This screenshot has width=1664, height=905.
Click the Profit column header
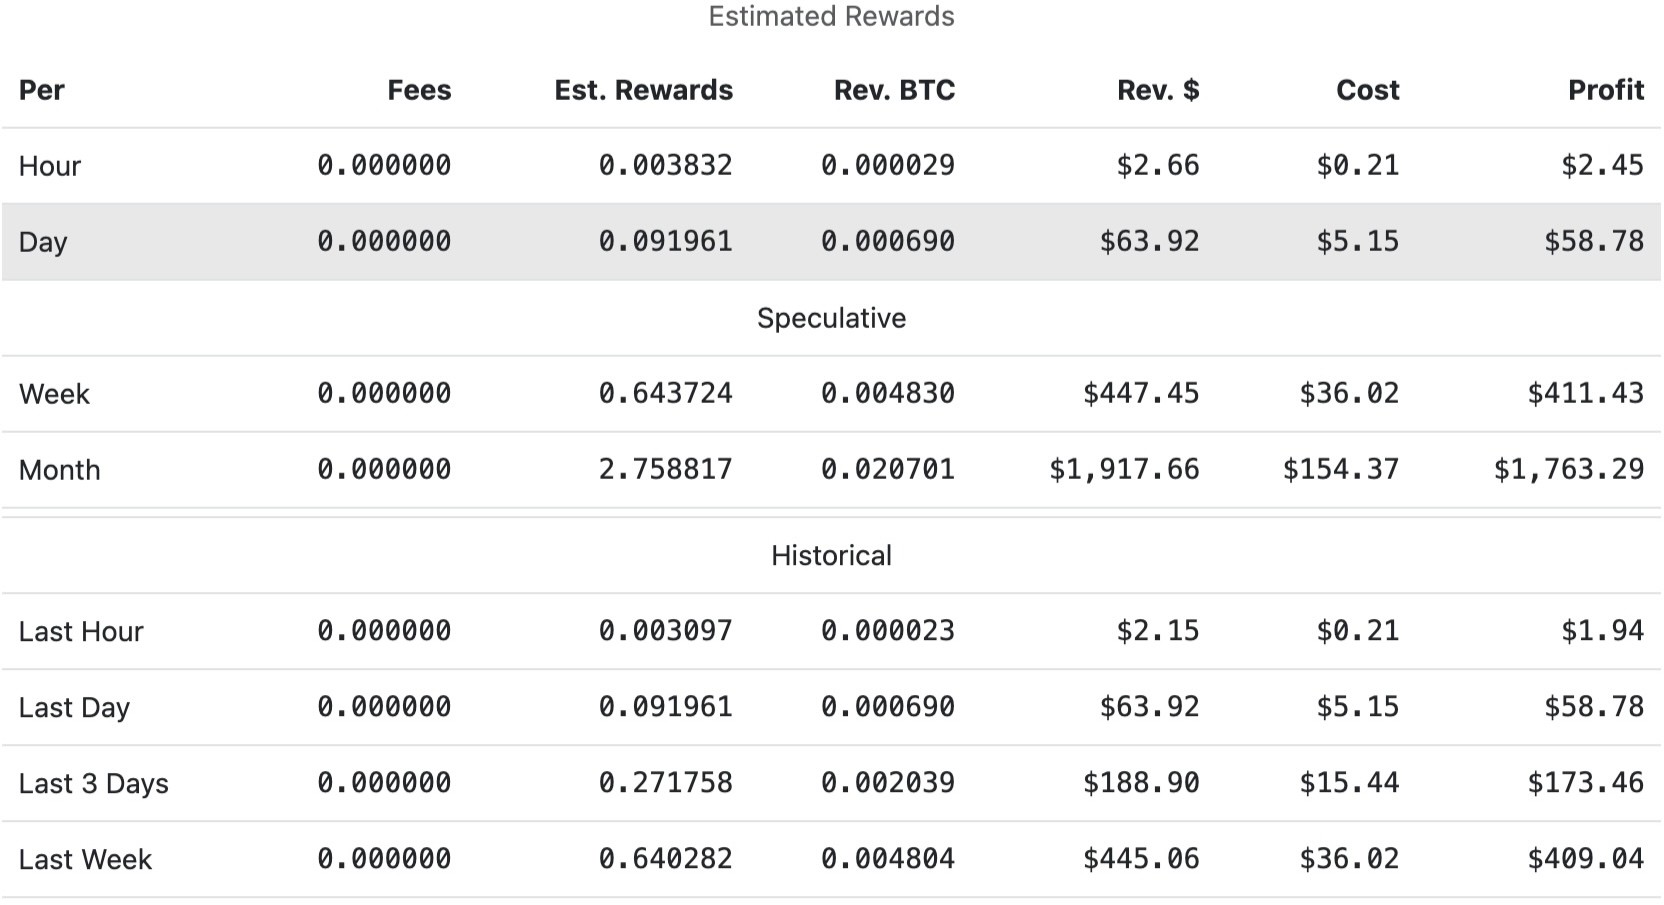click(1605, 90)
